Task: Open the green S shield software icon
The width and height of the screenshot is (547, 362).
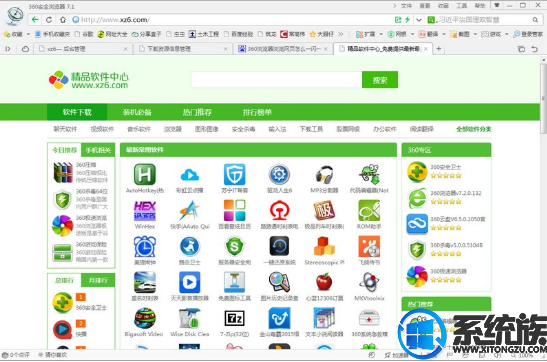Action: pos(234,246)
